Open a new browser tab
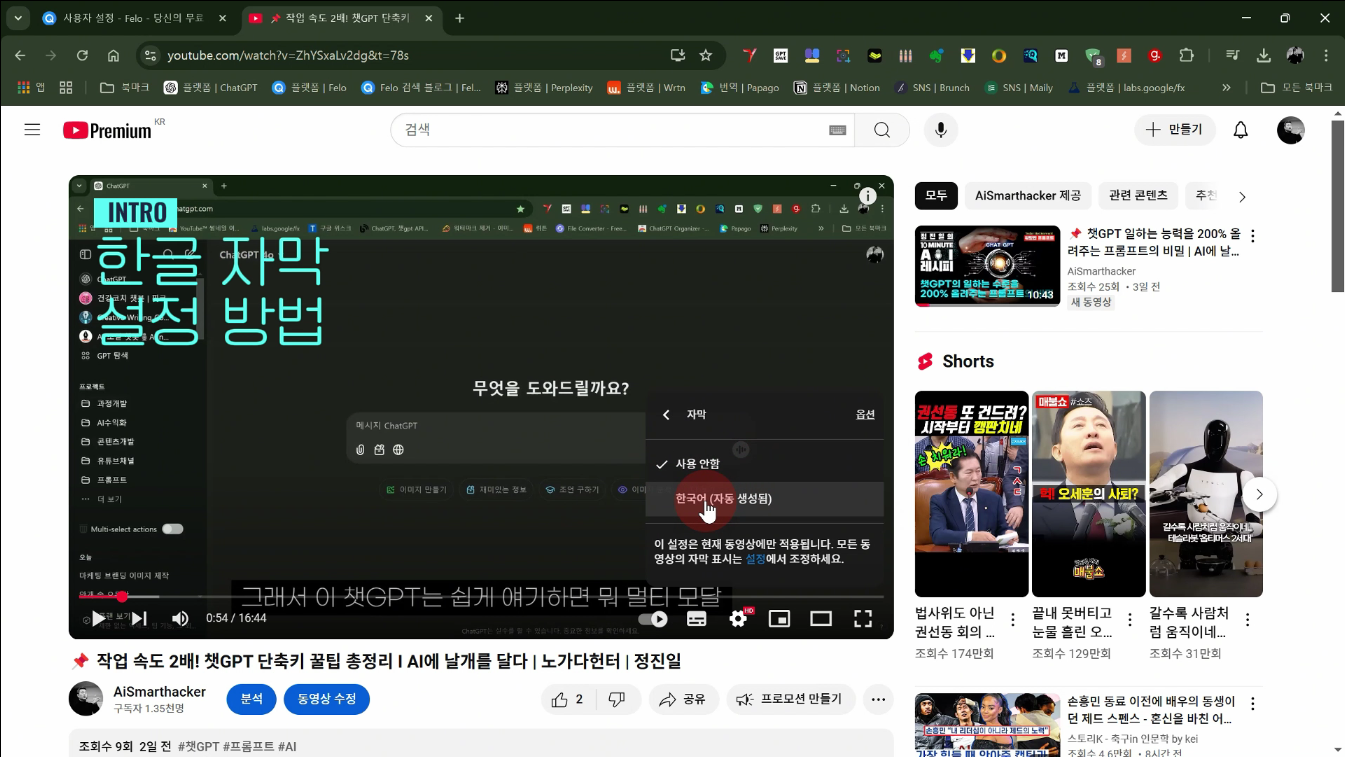The height and width of the screenshot is (757, 1345). [460, 18]
